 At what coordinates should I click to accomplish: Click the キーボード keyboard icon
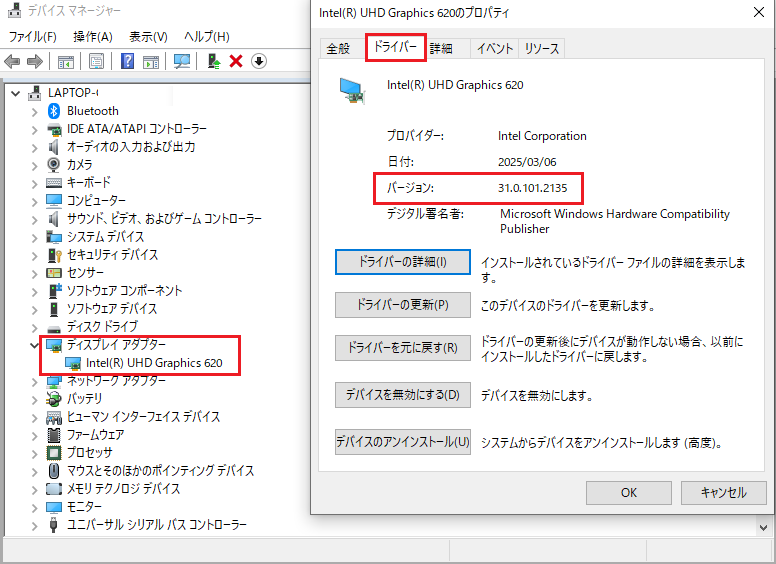click(x=53, y=183)
